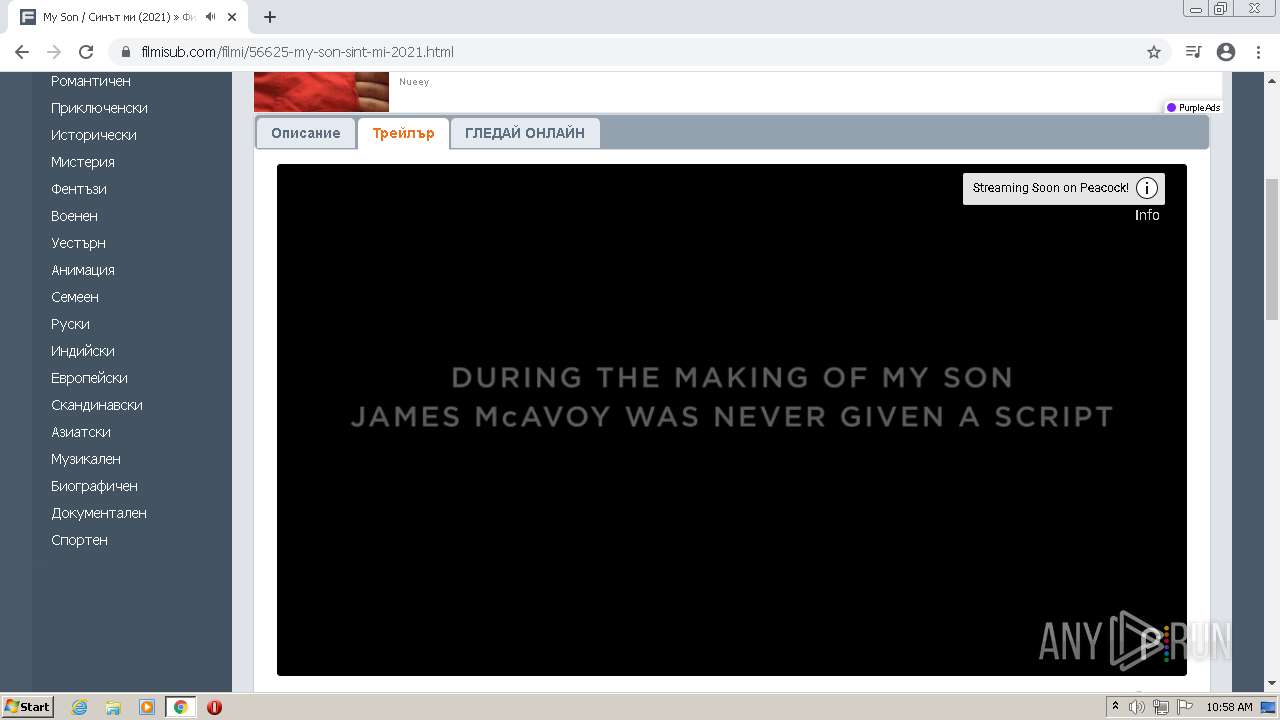The image size is (1280, 720).
Task: Open Internet Explorer from taskbar
Action: click(79, 707)
